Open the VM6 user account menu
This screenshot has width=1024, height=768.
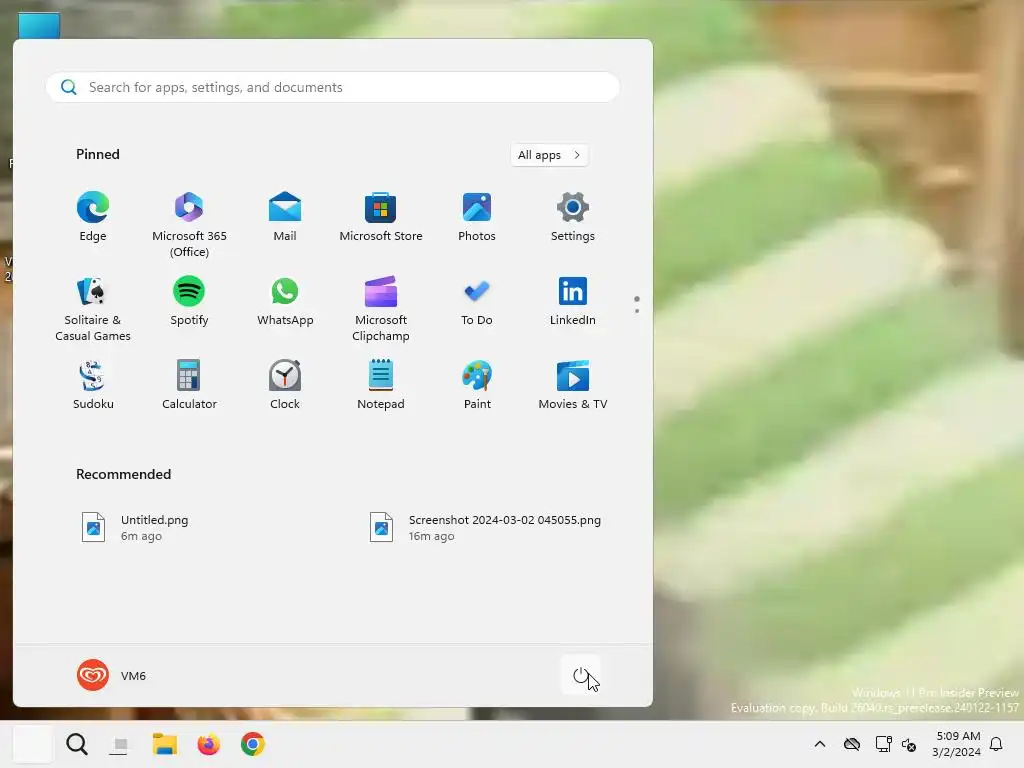pyautogui.click(x=112, y=675)
